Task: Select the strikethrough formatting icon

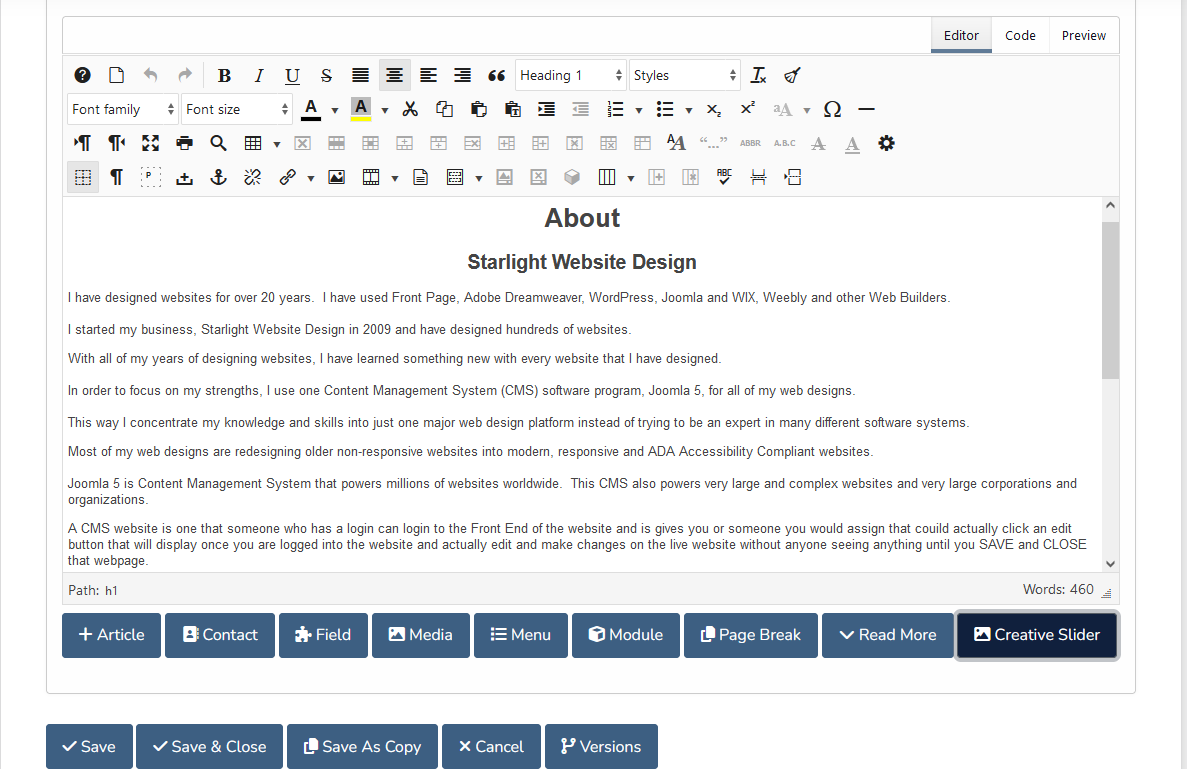Action: [326, 75]
